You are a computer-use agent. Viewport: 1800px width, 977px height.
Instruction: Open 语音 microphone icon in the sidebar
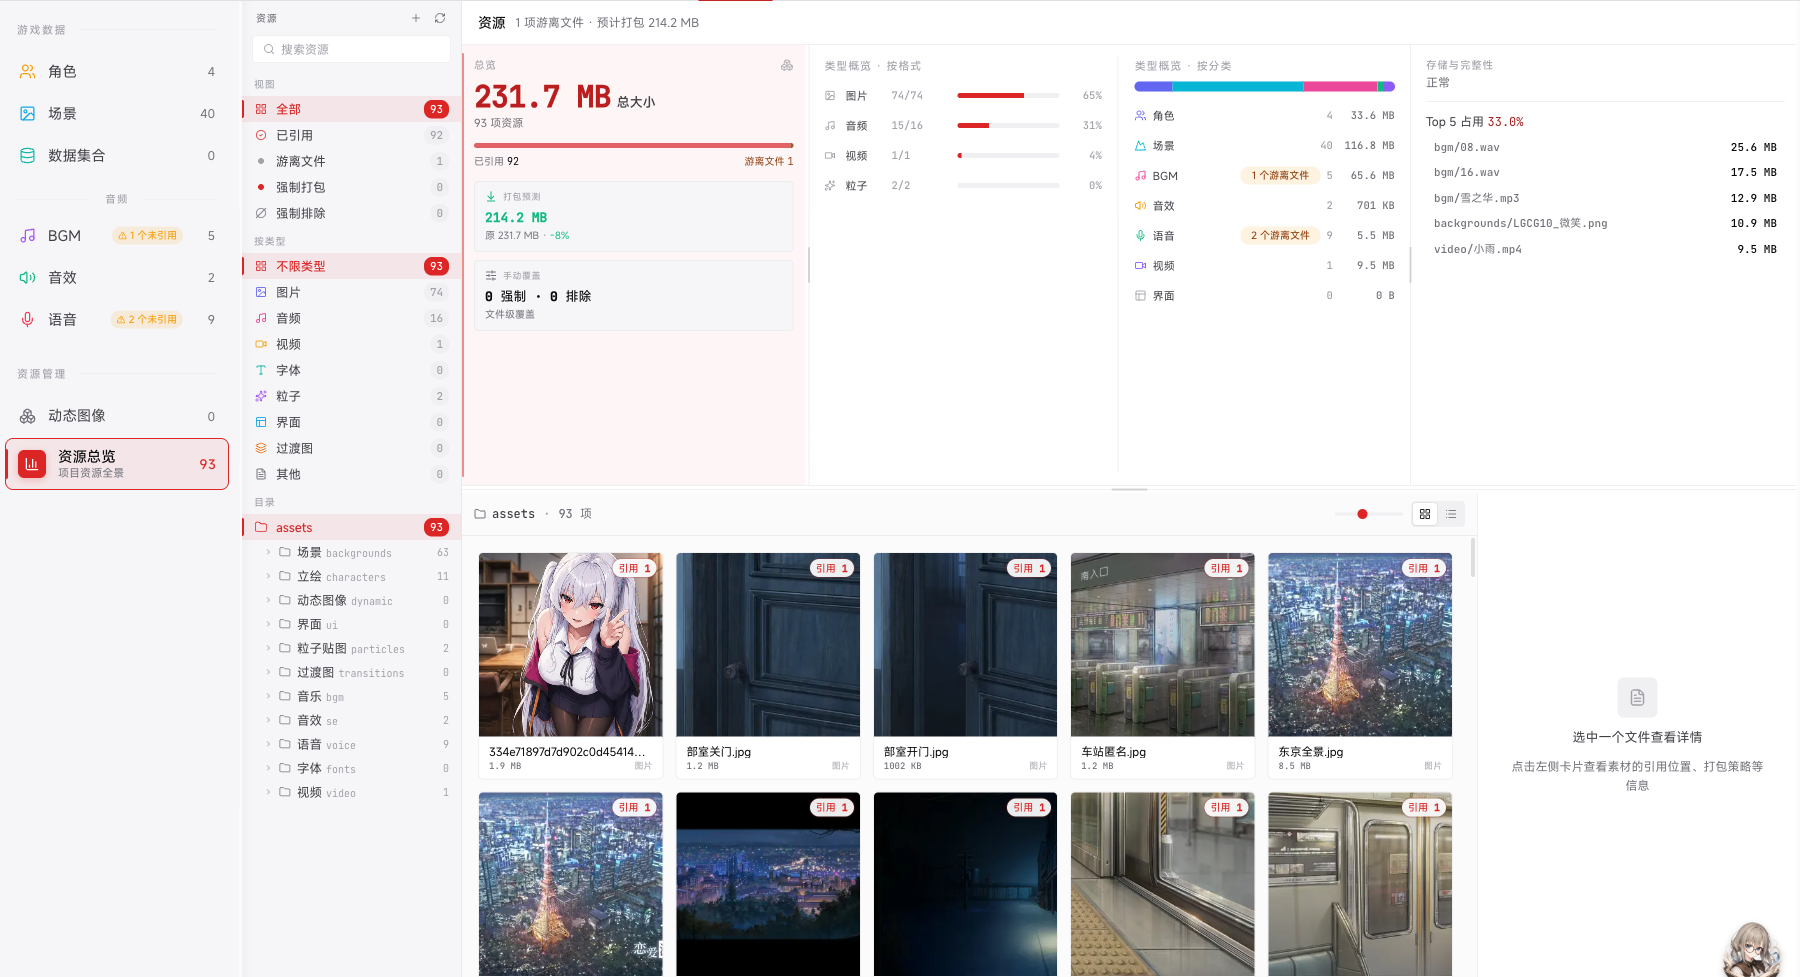pos(28,320)
